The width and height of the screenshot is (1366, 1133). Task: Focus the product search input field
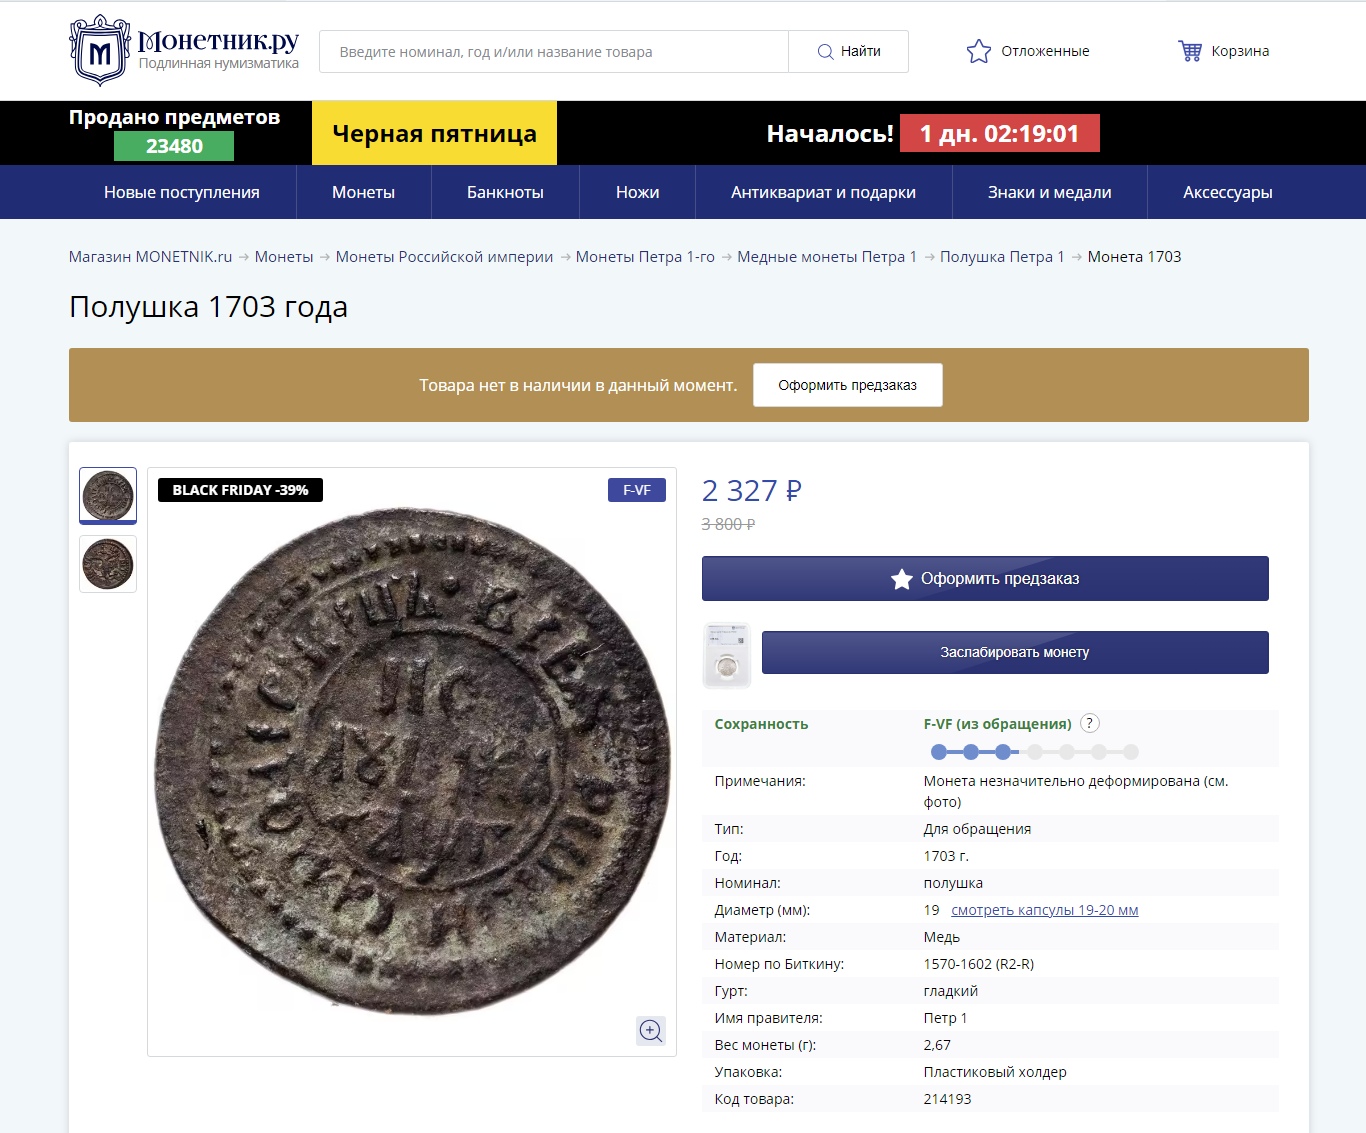pyautogui.click(x=553, y=52)
